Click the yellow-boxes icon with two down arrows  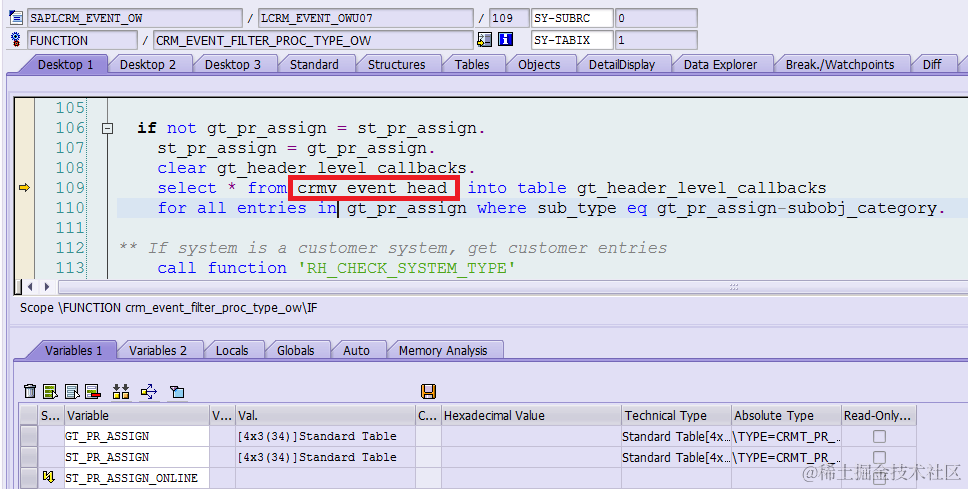click(x=121, y=391)
